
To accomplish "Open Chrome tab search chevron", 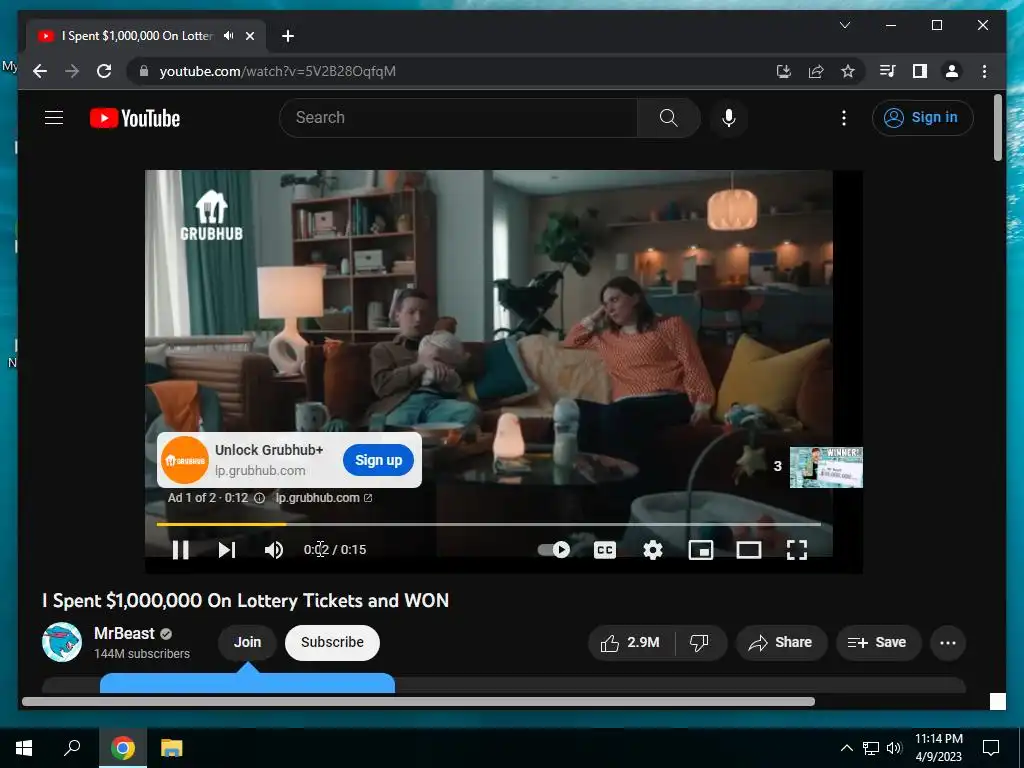I will click(844, 25).
